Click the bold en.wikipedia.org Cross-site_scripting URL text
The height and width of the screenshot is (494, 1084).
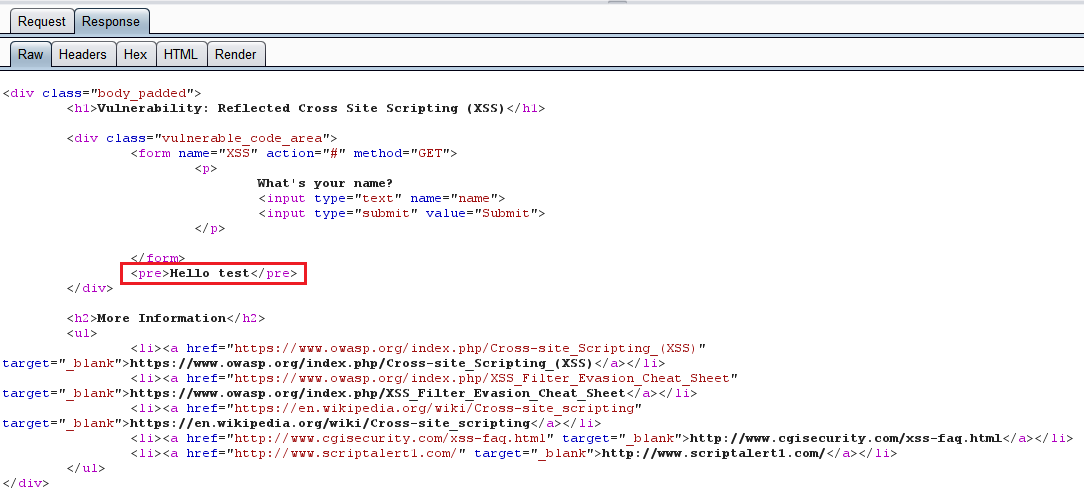coord(329,423)
